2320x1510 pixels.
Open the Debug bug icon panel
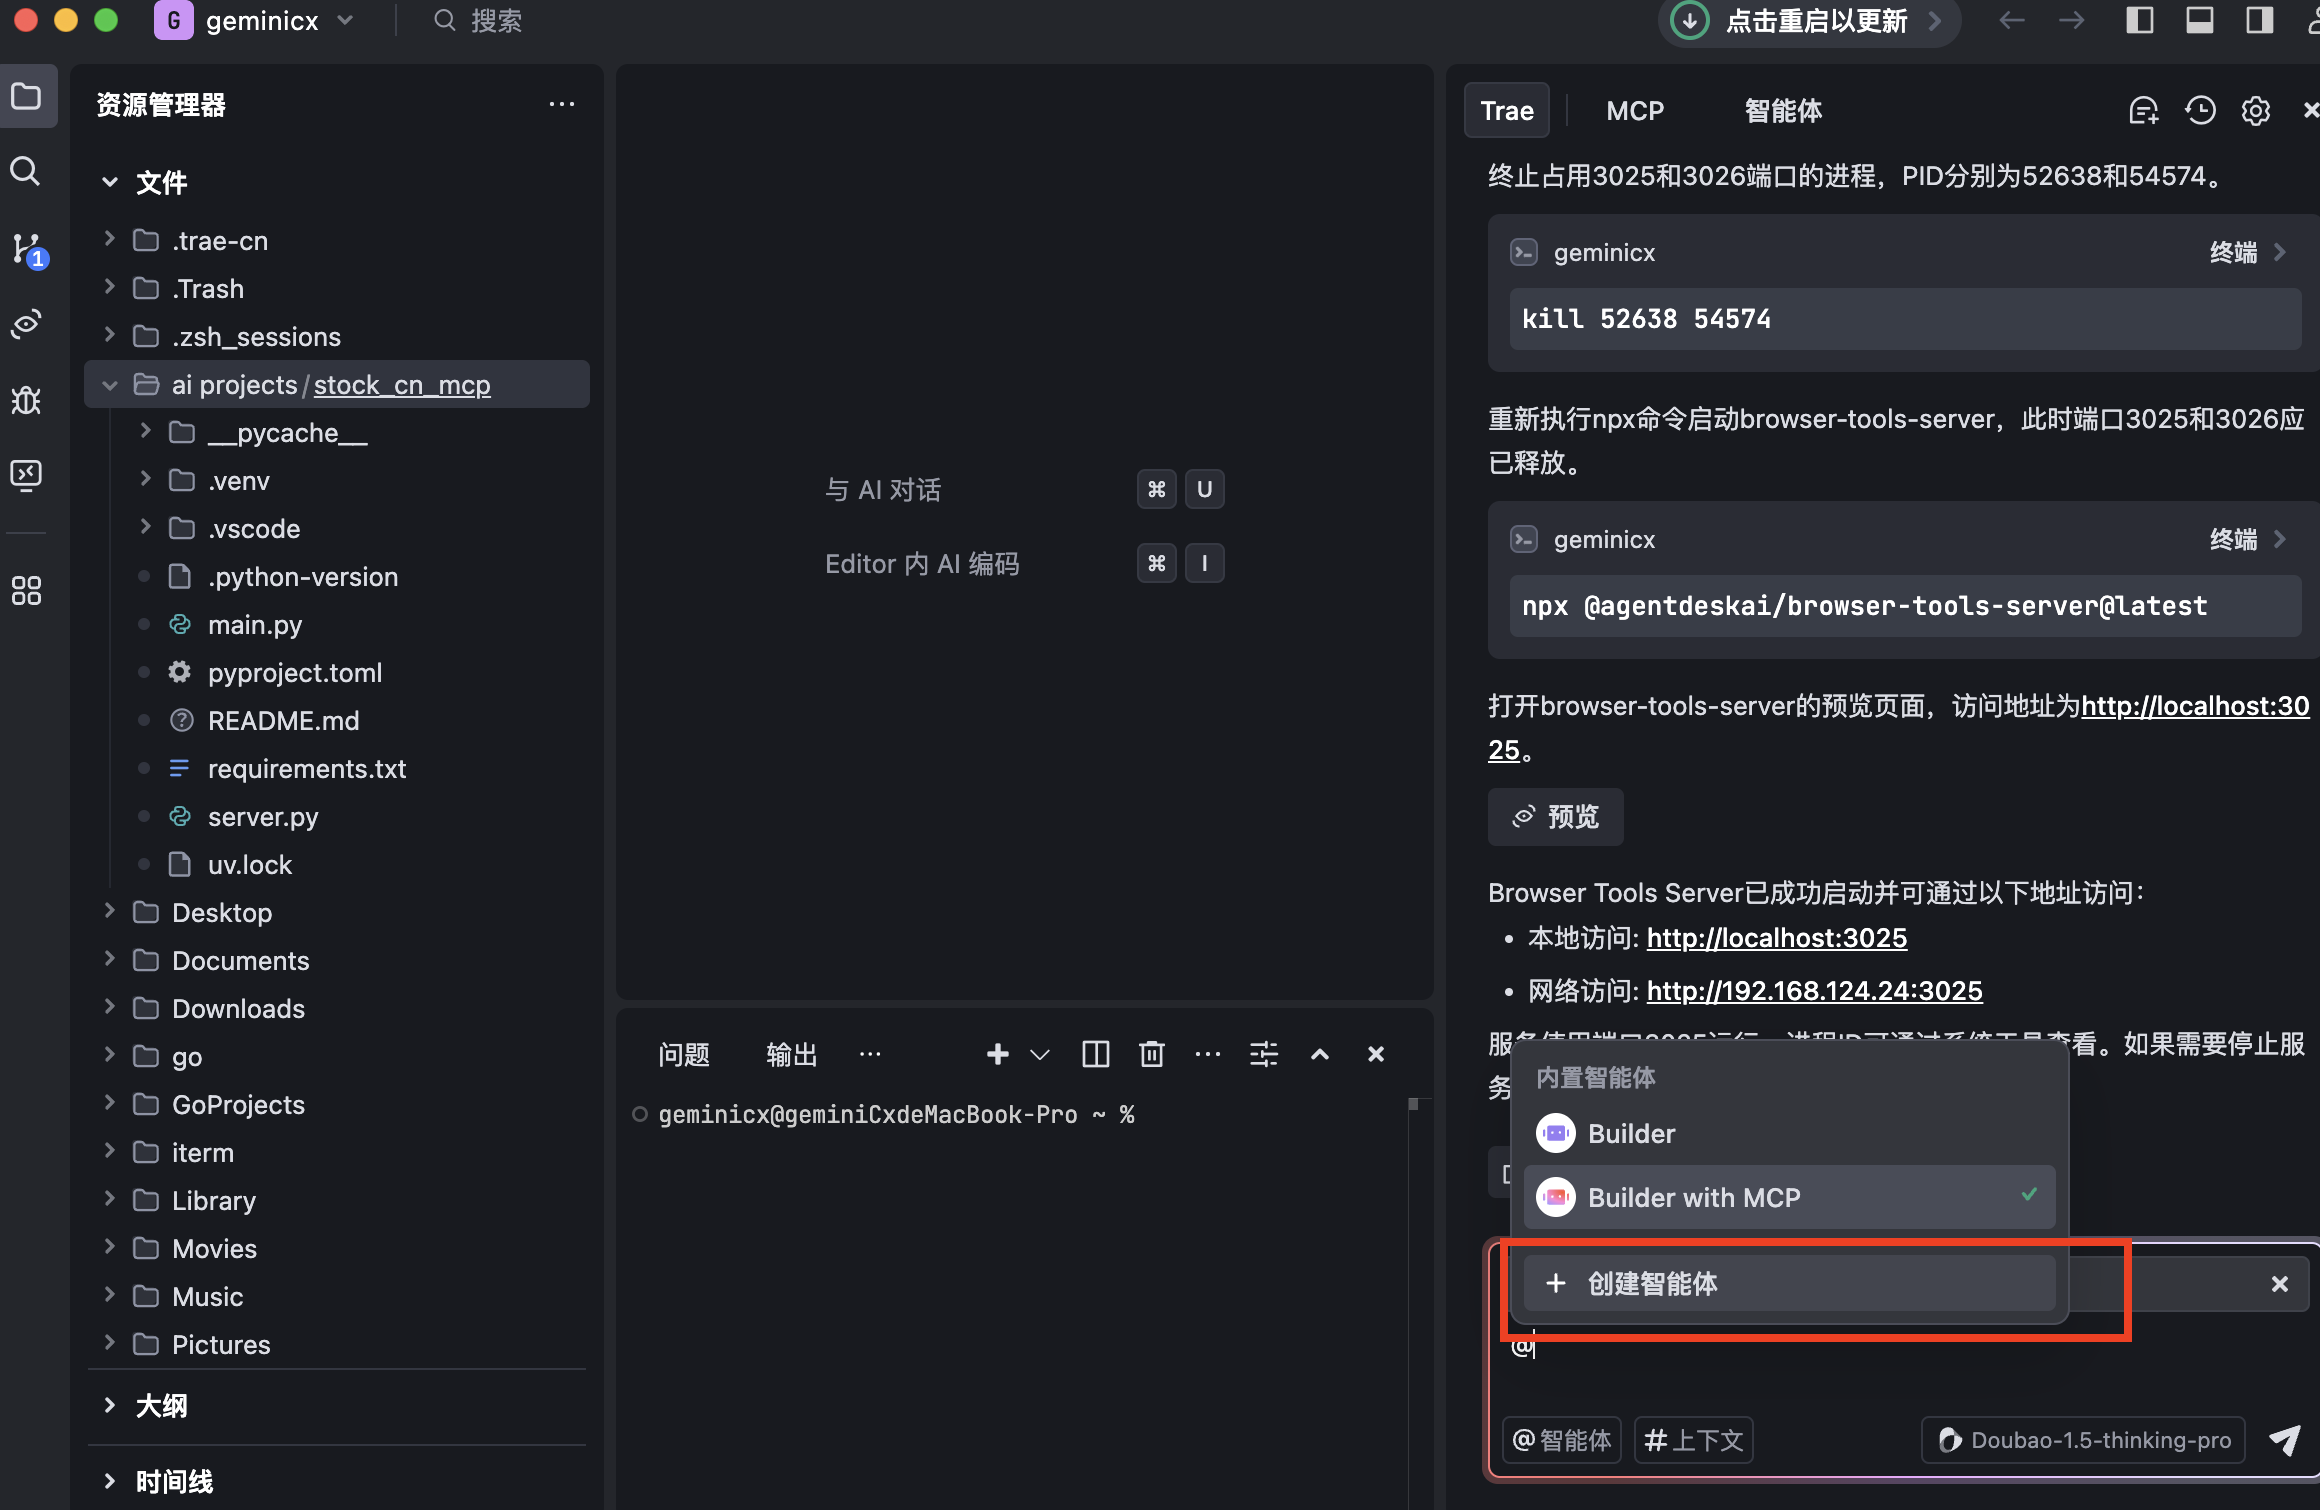tap(26, 400)
